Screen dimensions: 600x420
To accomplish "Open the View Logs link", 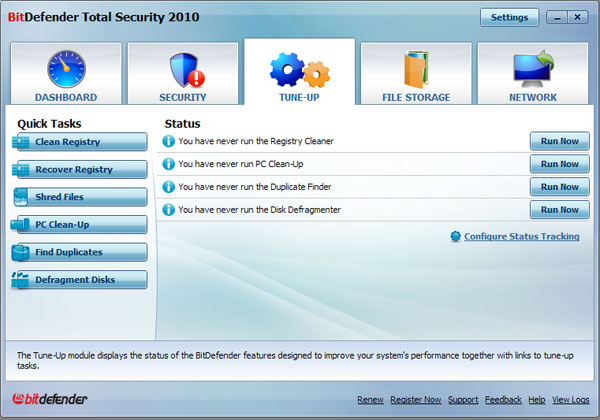I will tap(571, 400).
